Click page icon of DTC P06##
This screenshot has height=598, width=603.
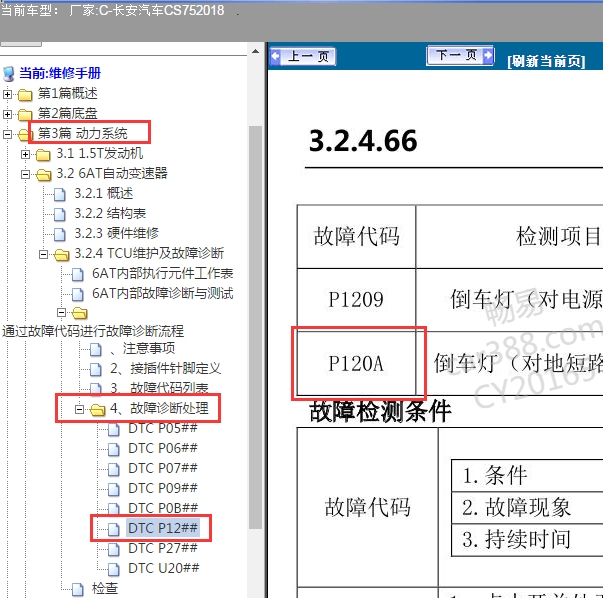click(114, 450)
